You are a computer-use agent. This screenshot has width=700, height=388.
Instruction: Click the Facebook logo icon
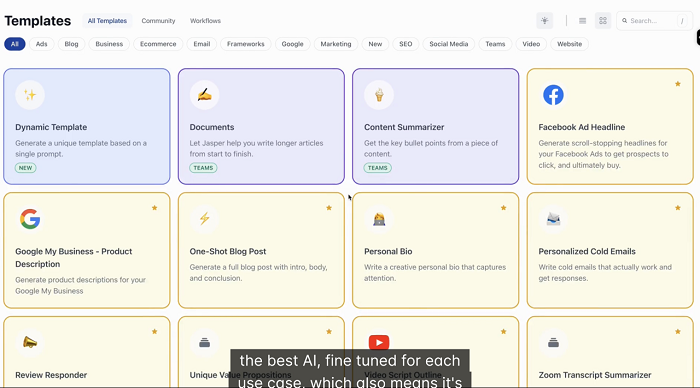(553, 95)
